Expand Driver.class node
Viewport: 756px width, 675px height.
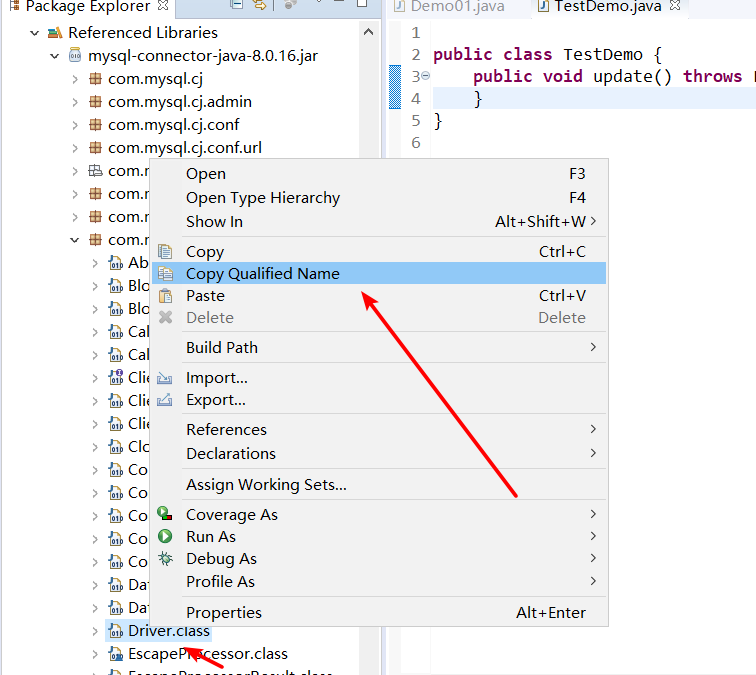pos(95,631)
